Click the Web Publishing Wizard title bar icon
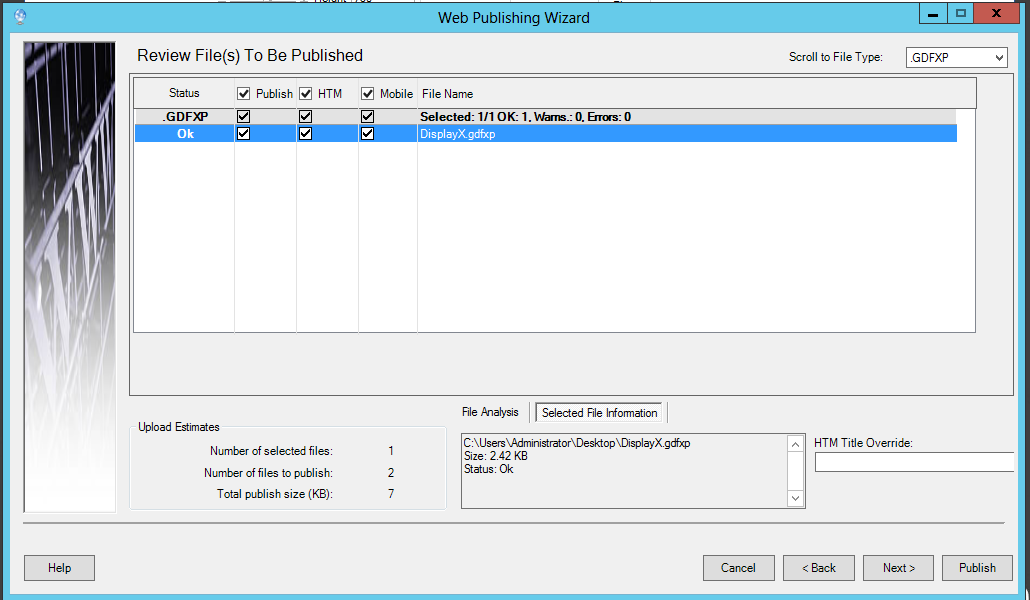1030x600 pixels. click(x=21, y=17)
